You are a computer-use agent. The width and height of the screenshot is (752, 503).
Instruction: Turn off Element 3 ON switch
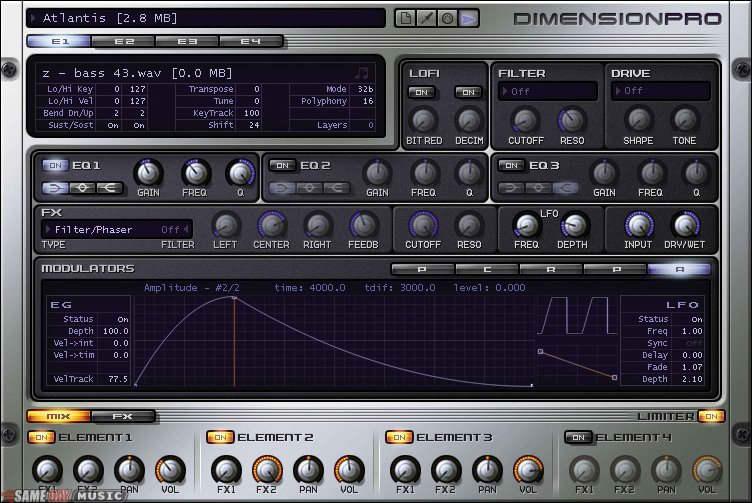tap(399, 437)
